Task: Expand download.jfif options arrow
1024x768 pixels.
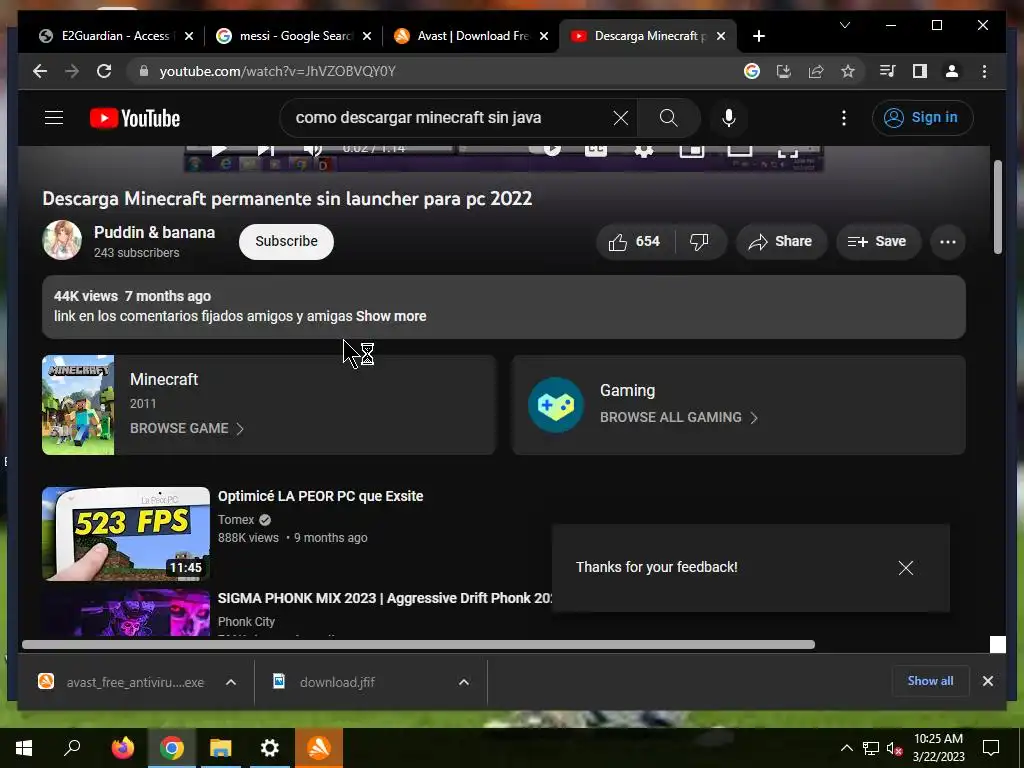Action: point(464,682)
